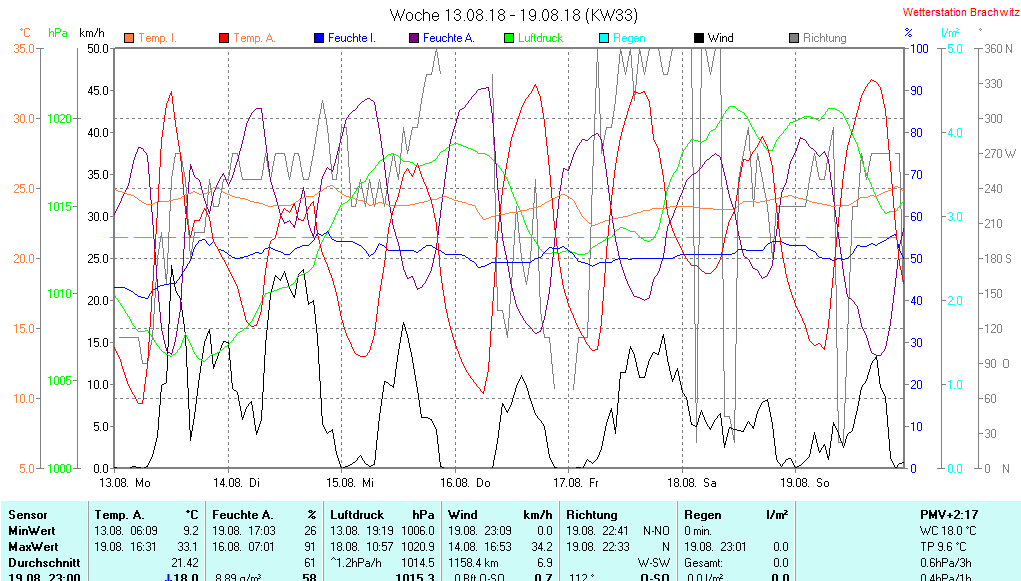The image size is (1021, 581).
Task: Click the chart title Woche 13.08.18 - 19.08.18
Action: pyautogui.click(x=513, y=15)
